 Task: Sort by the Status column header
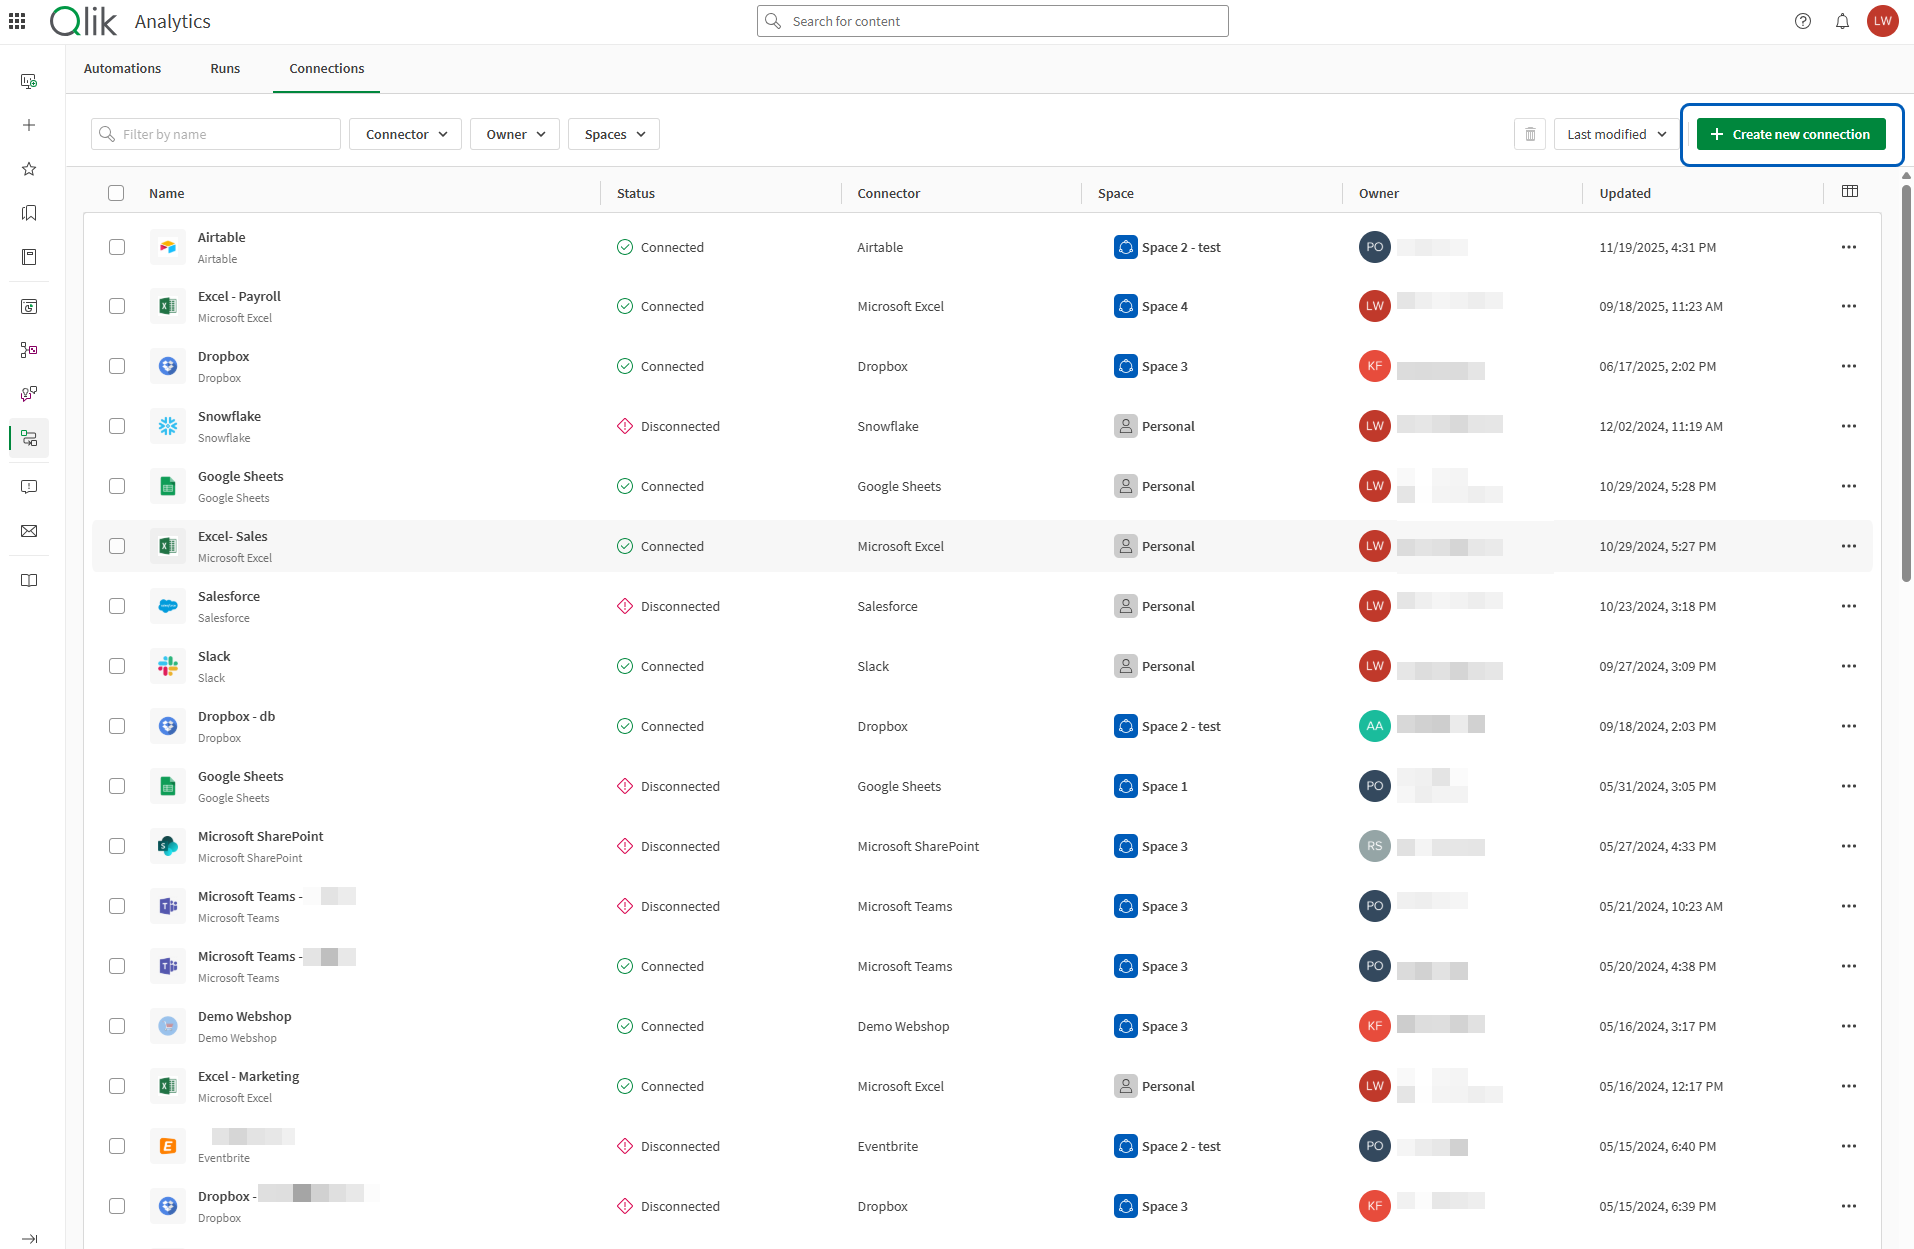[636, 193]
